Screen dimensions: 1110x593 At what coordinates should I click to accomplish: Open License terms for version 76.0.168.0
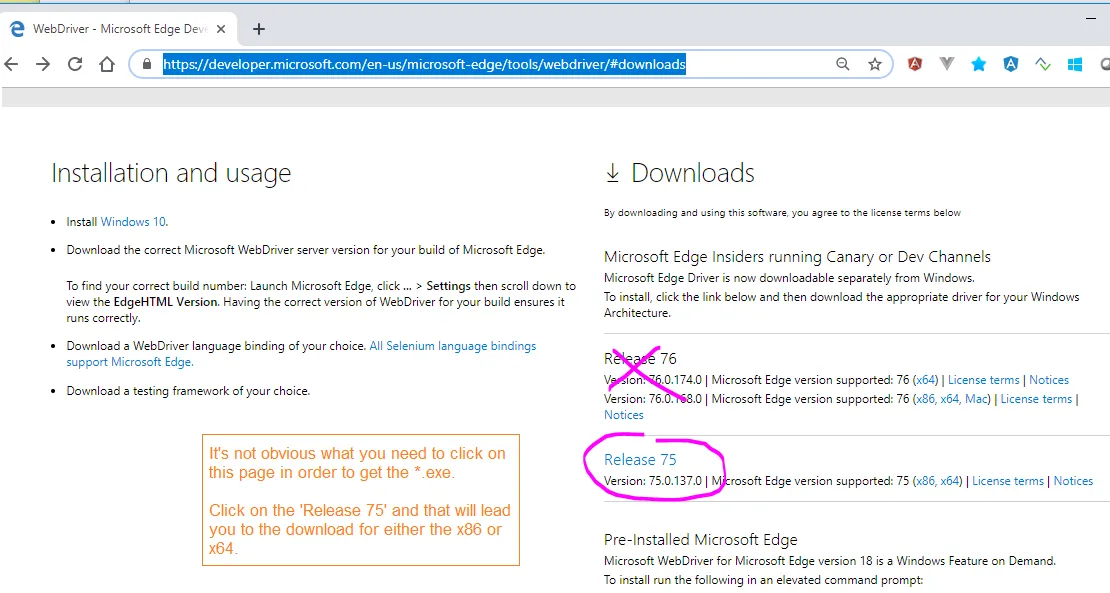[x=1036, y=399]
